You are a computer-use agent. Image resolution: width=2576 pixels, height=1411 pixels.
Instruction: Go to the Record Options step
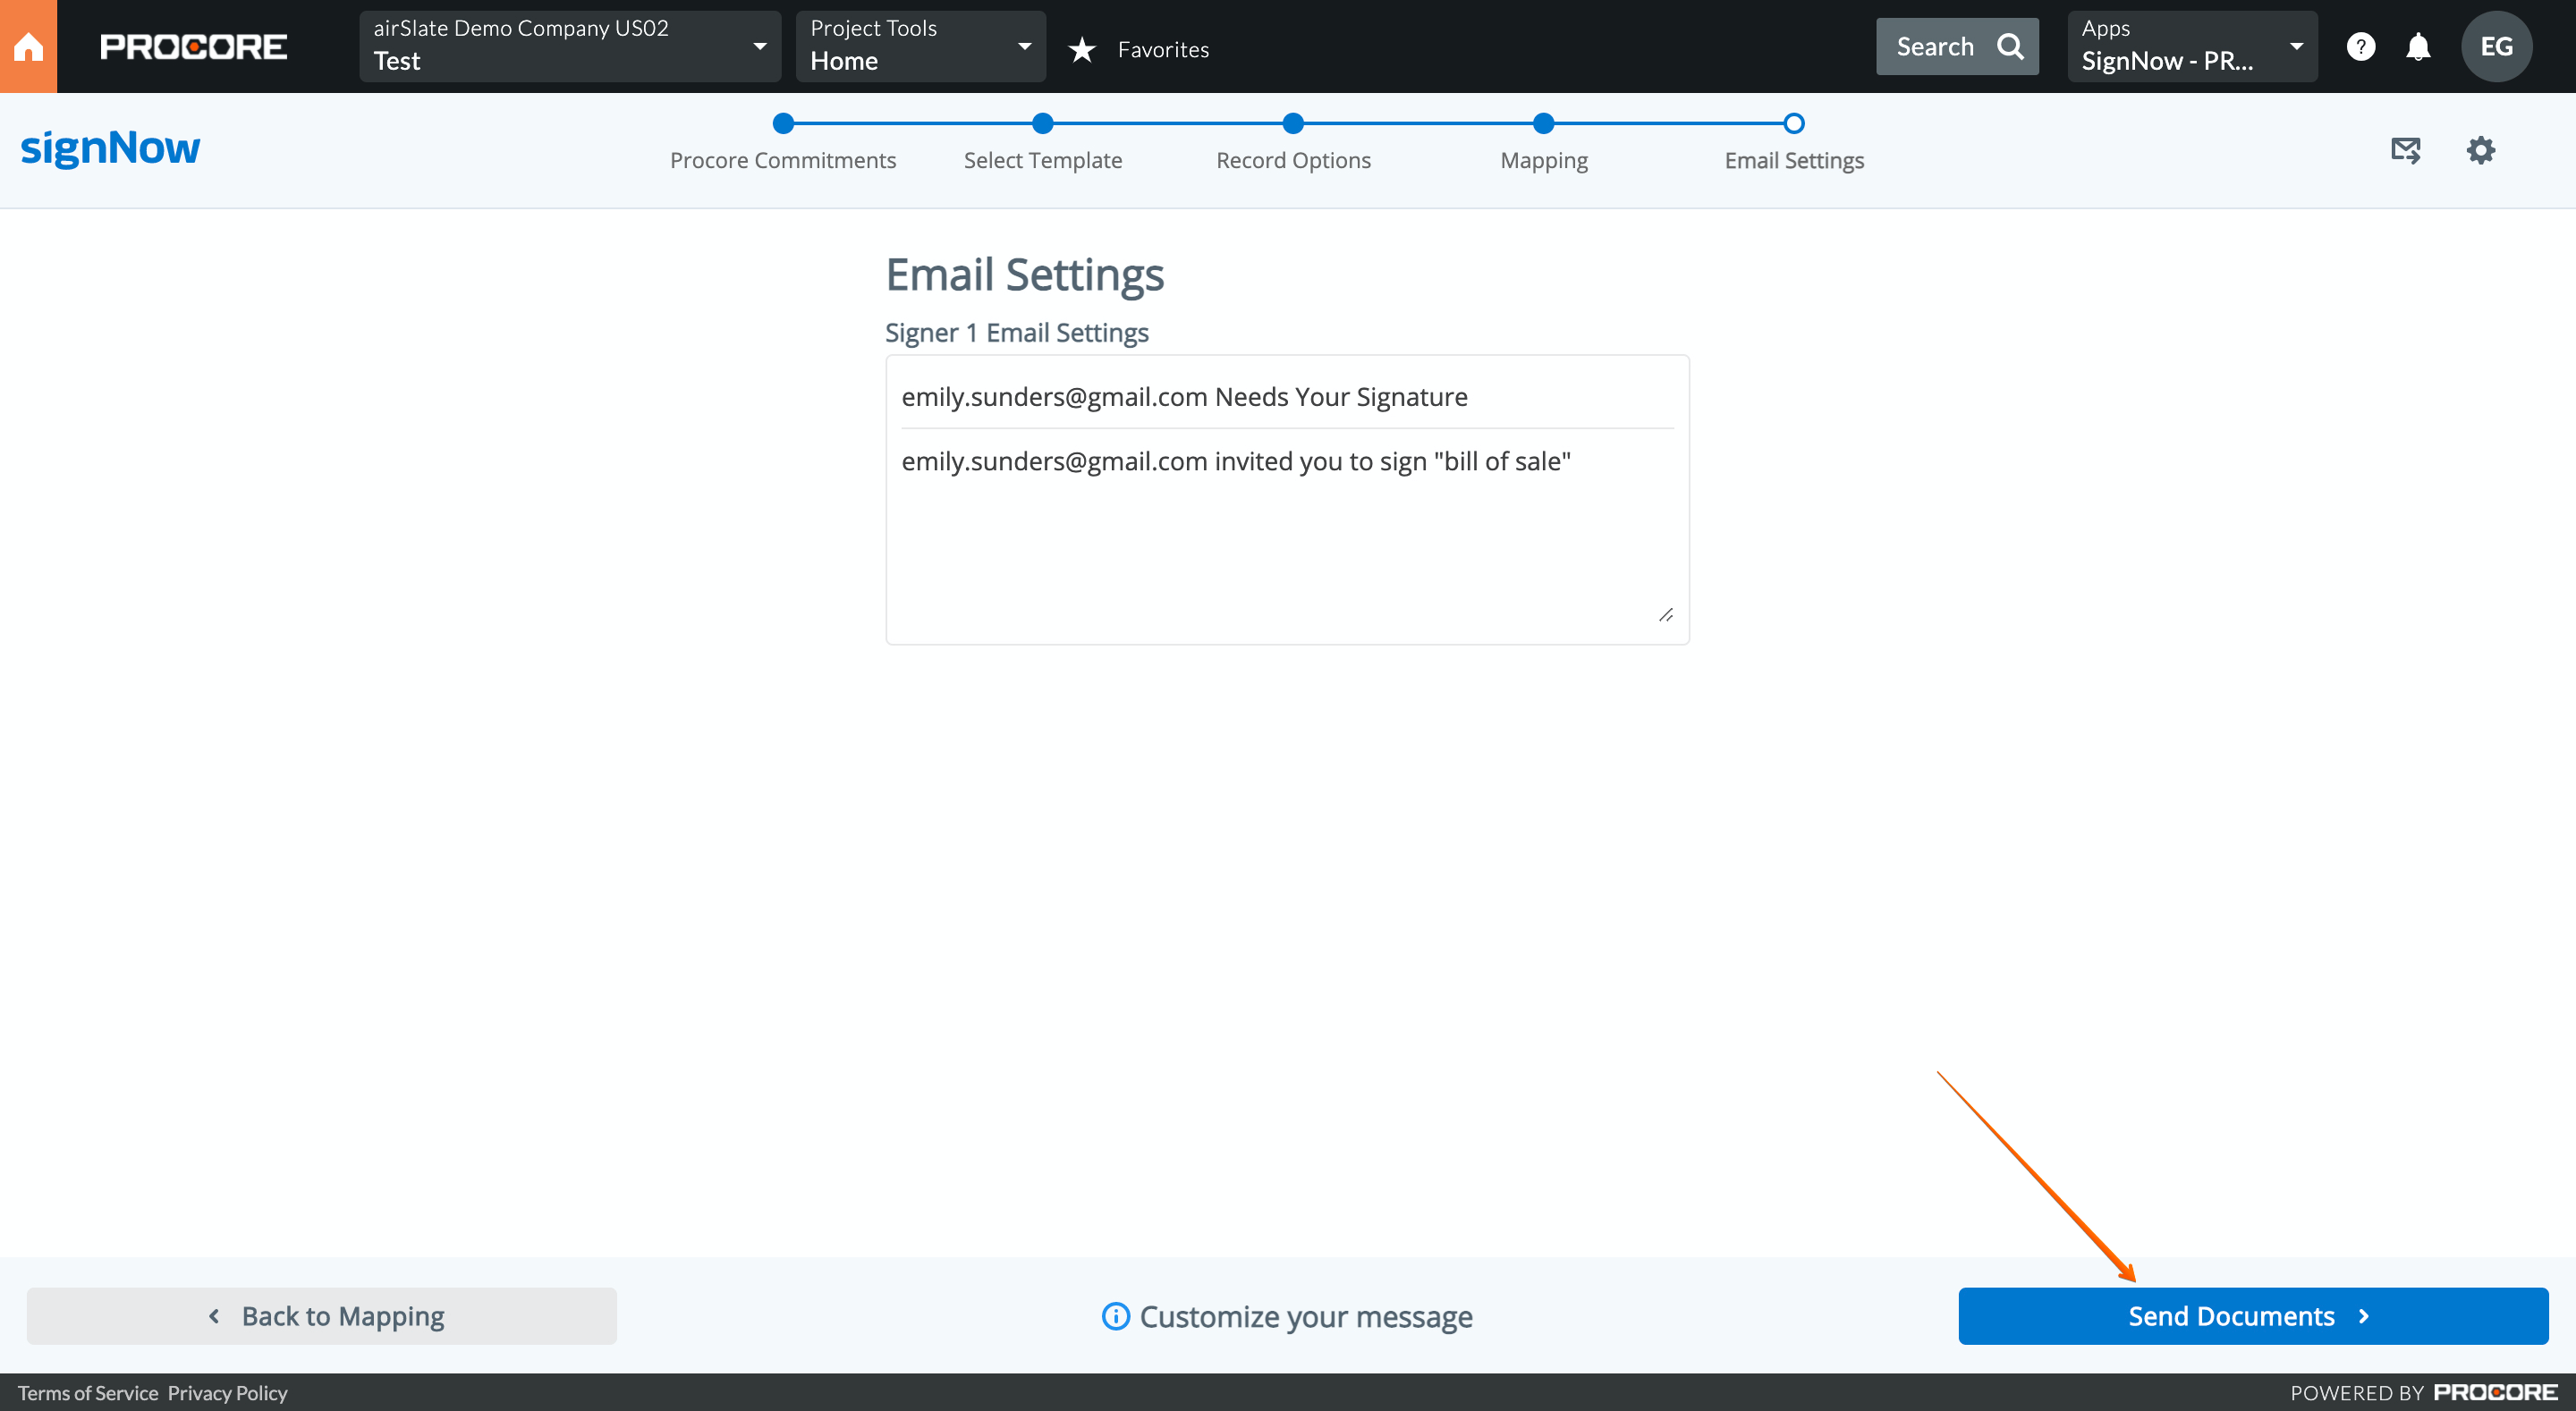[1293, 160]
